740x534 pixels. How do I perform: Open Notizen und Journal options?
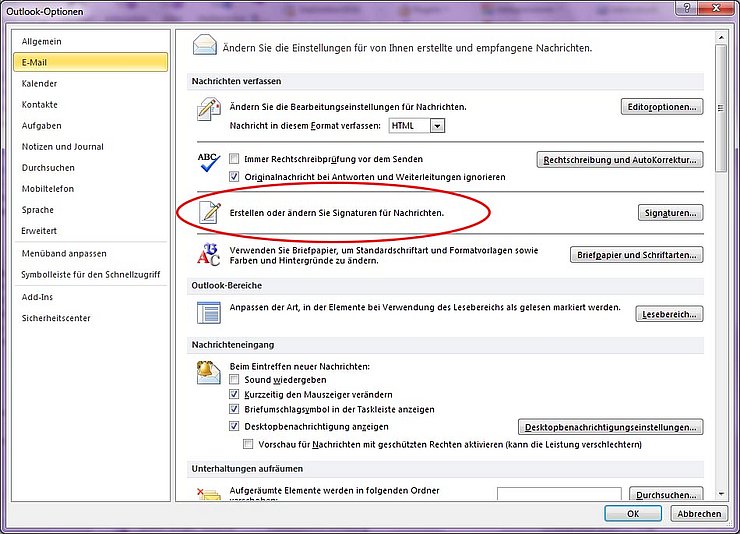tap(91, 147)
